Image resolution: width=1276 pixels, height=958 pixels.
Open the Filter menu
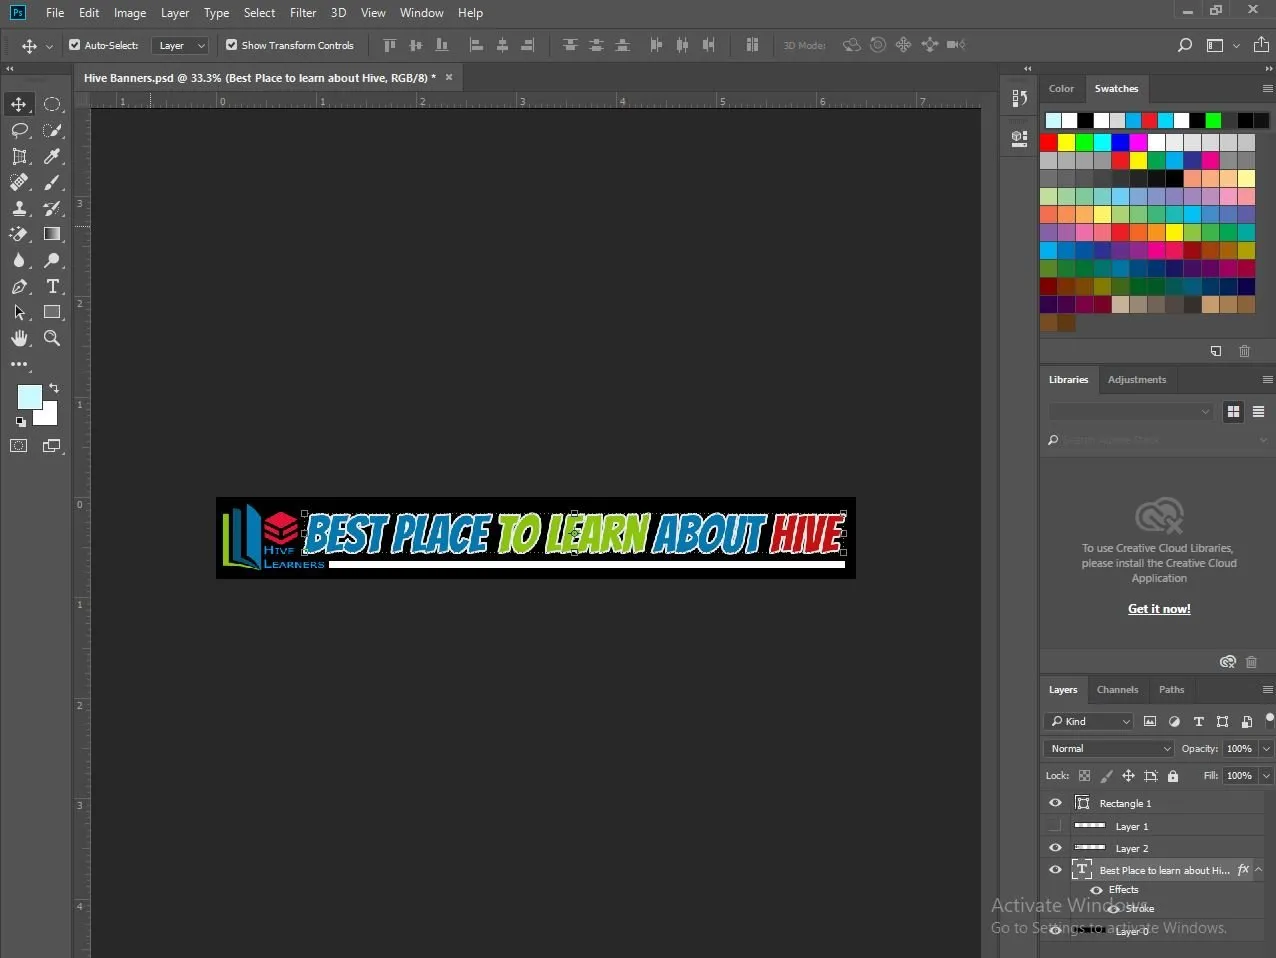coord(303,13)
